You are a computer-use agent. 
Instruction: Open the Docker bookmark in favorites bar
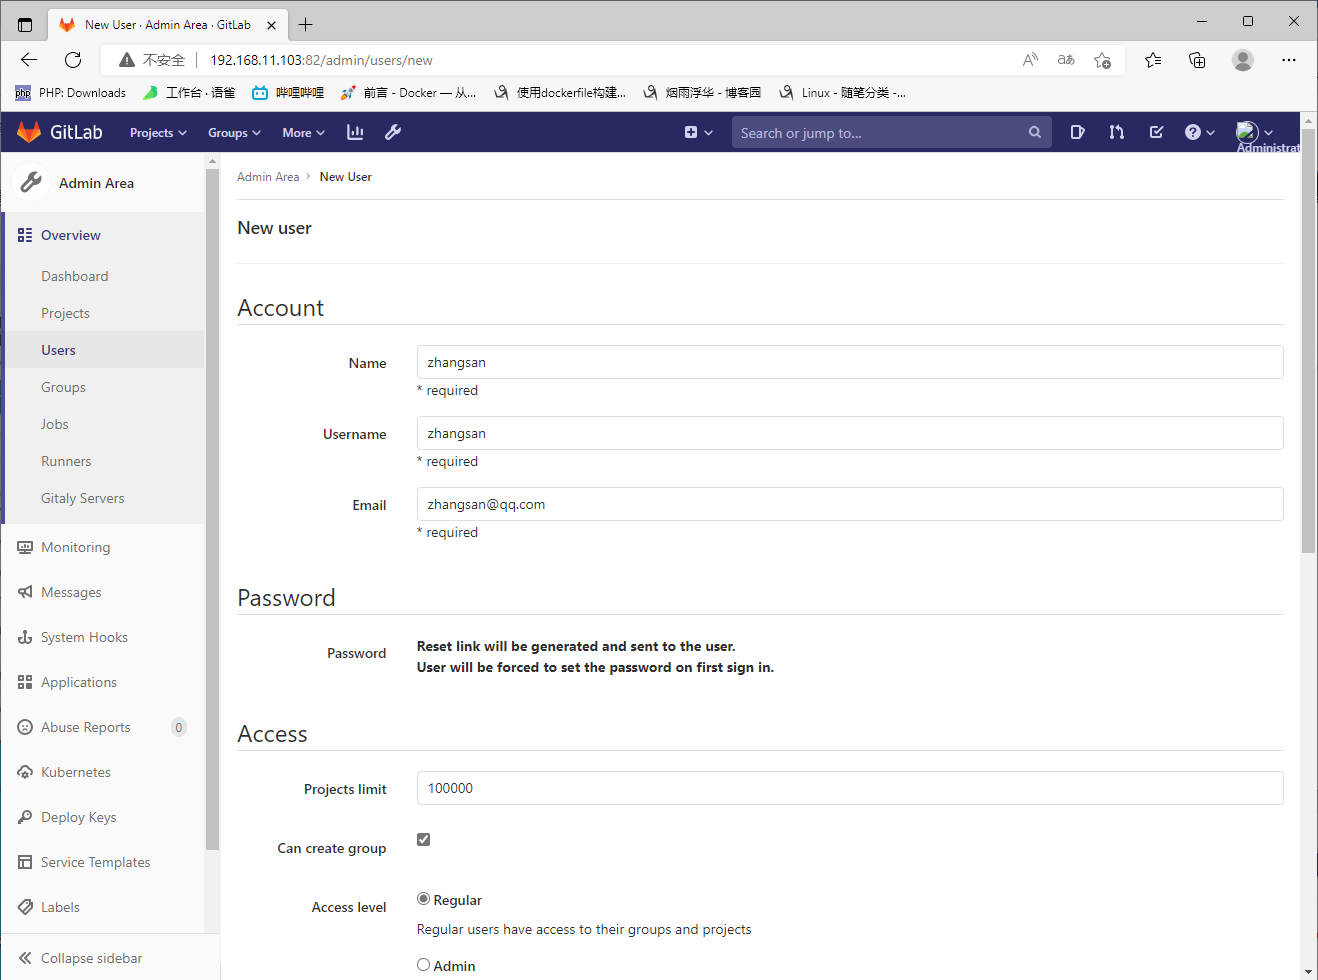(x=408, y=93)
